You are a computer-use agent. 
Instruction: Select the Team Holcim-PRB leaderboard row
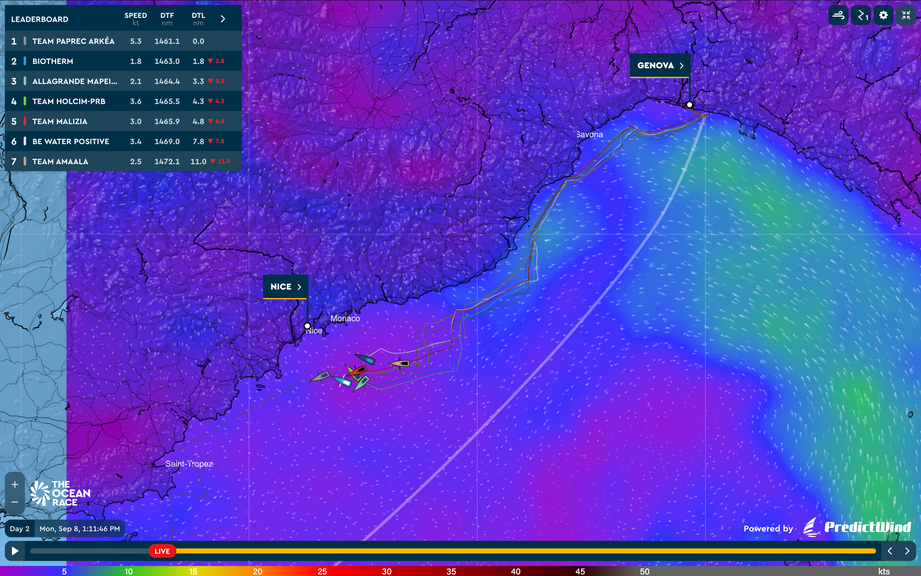123,101
